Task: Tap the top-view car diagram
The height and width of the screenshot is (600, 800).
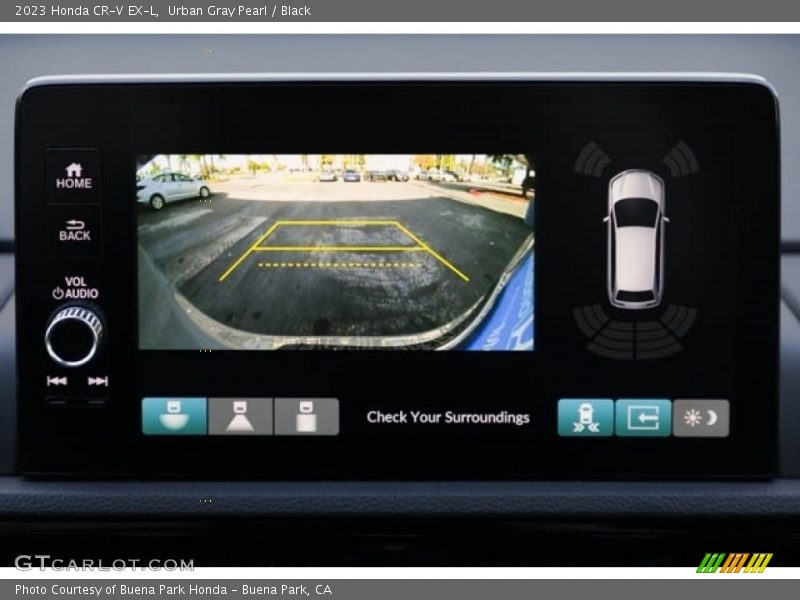Action: pos(636,238)
